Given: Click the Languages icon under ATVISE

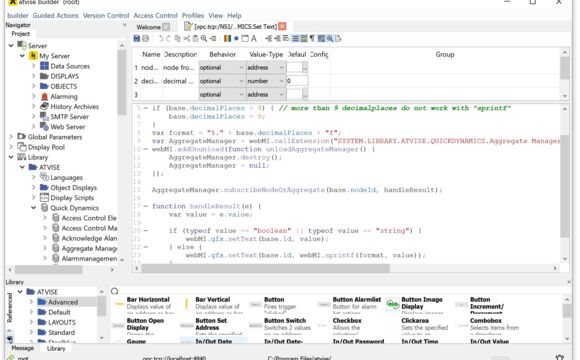Looking at the screenshot, I should pos(44,177).
